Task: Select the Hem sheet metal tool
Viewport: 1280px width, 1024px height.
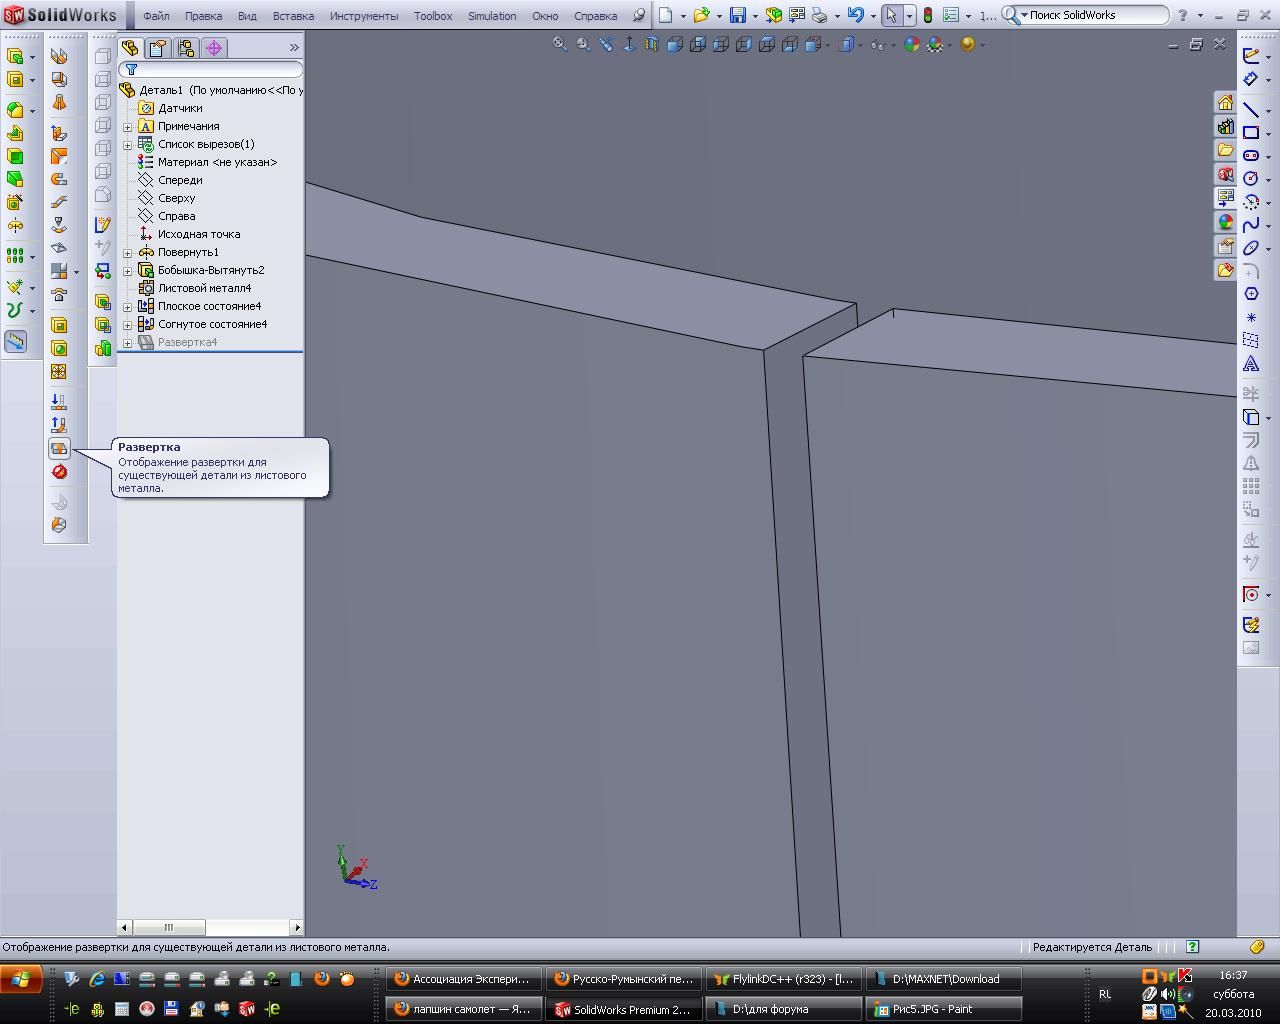Action: tap(59, 179)
